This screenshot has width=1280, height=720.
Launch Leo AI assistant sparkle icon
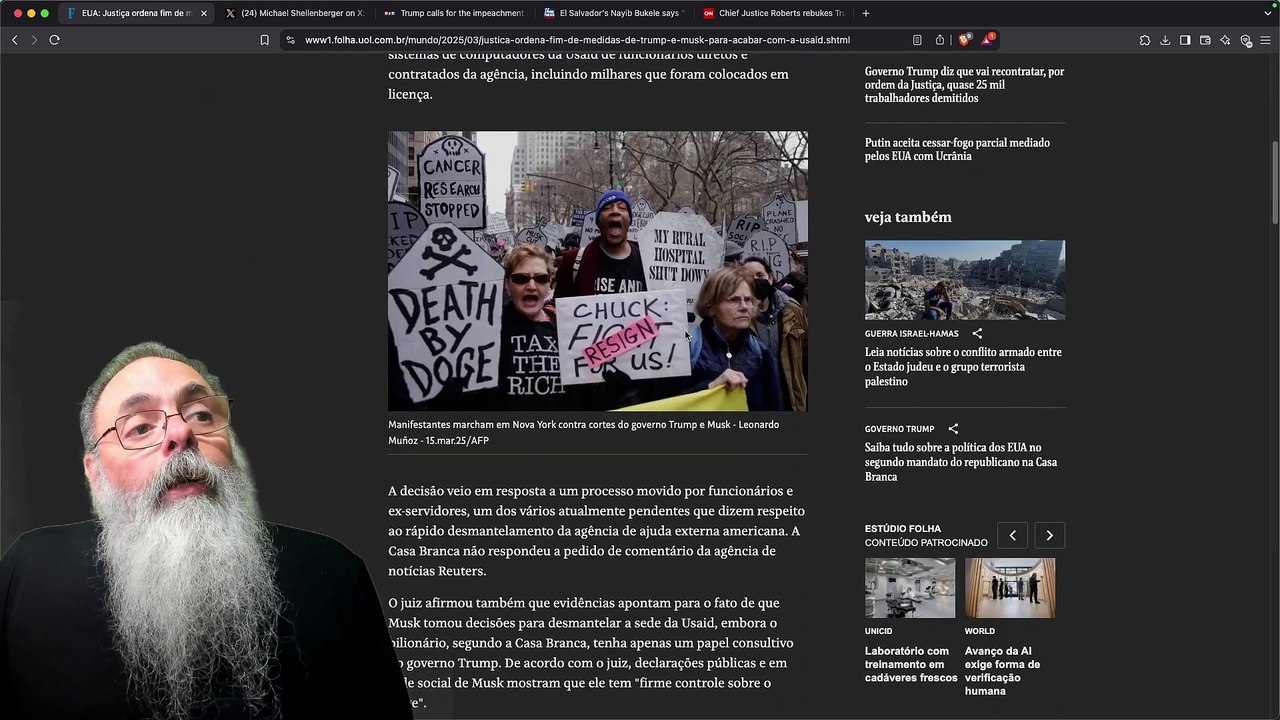(1225, 40)
